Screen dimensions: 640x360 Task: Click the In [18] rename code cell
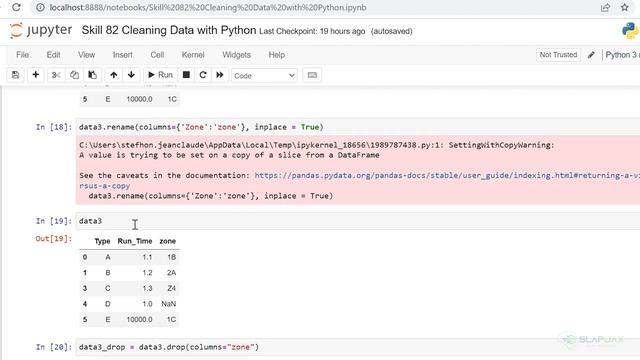point(358,127)
